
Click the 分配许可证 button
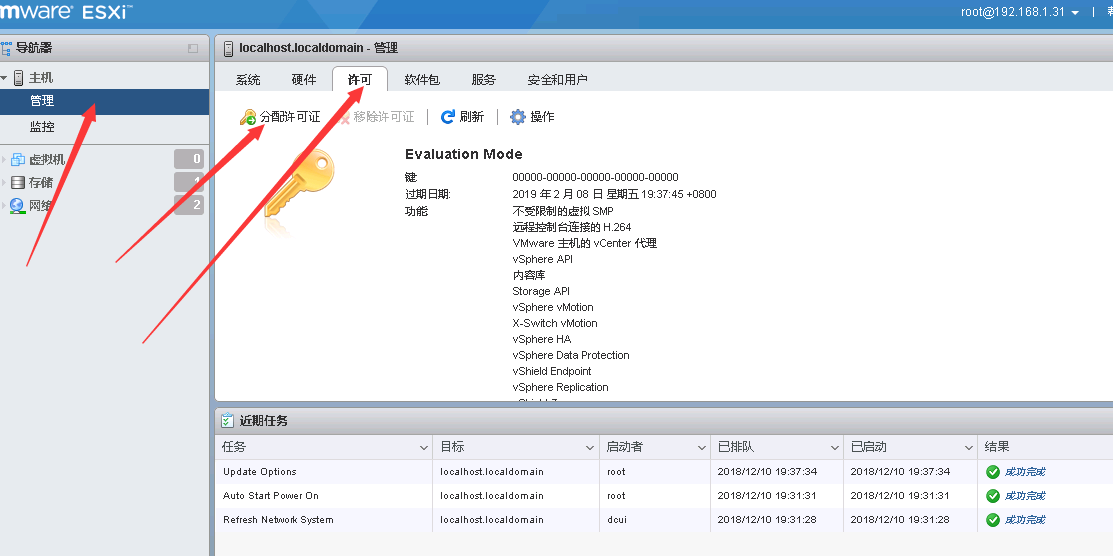pos(280,117)
